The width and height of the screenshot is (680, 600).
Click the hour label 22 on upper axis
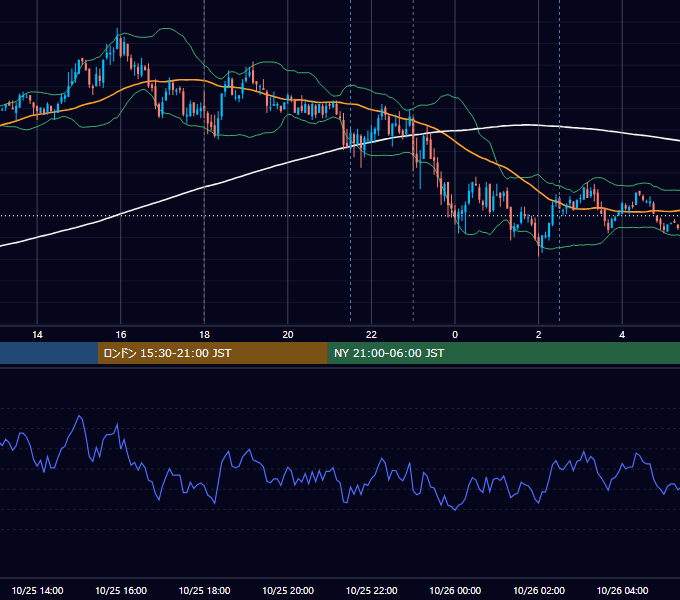tap(371, 334)
